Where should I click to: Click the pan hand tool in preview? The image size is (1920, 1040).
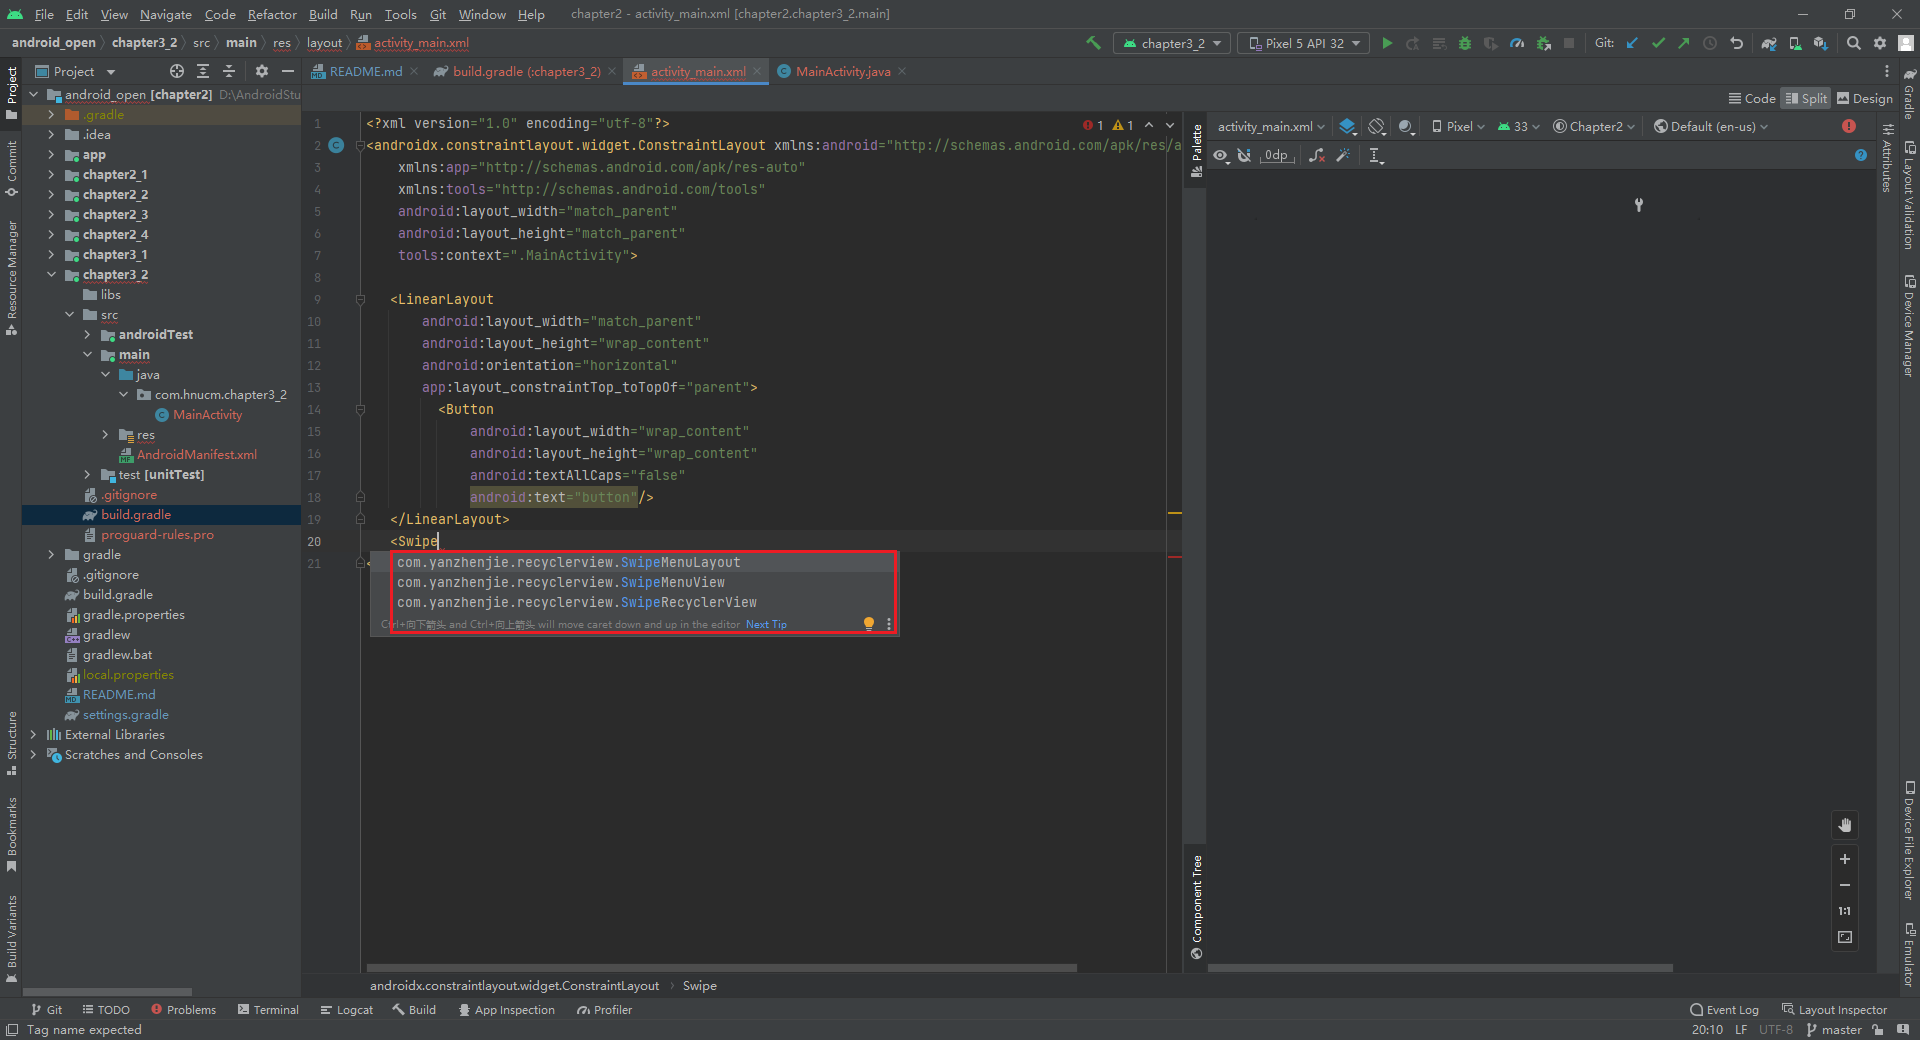(1845, 825)
